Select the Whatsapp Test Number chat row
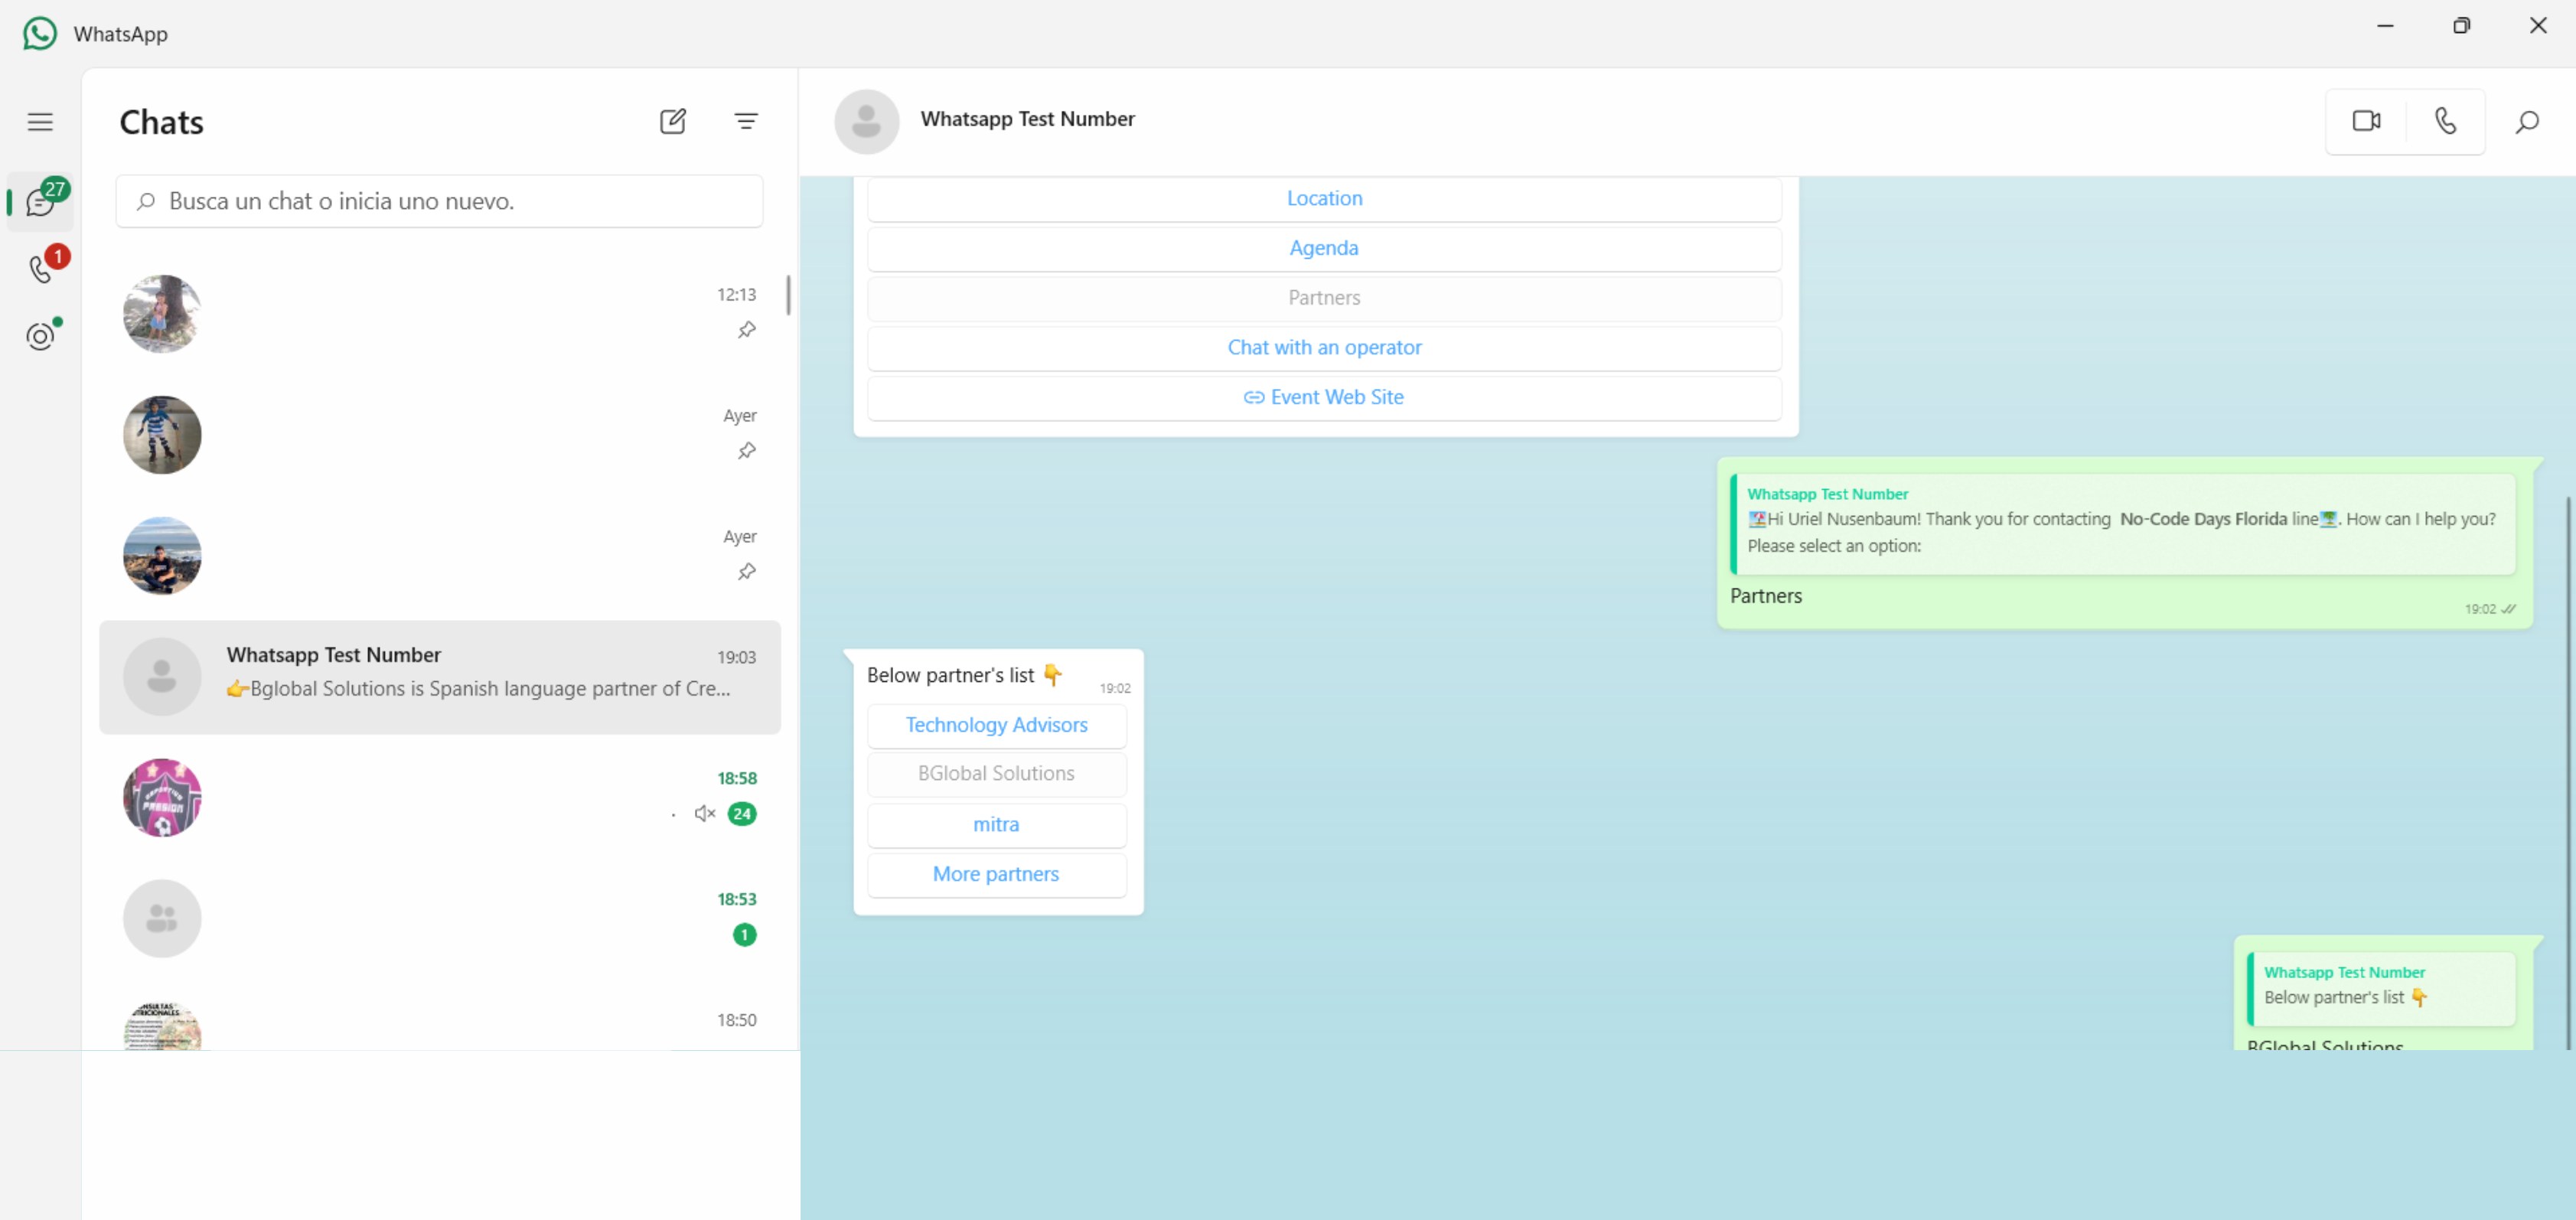Image resolution: width=2576 pixels, height=1220 pixels. point(440,677)
